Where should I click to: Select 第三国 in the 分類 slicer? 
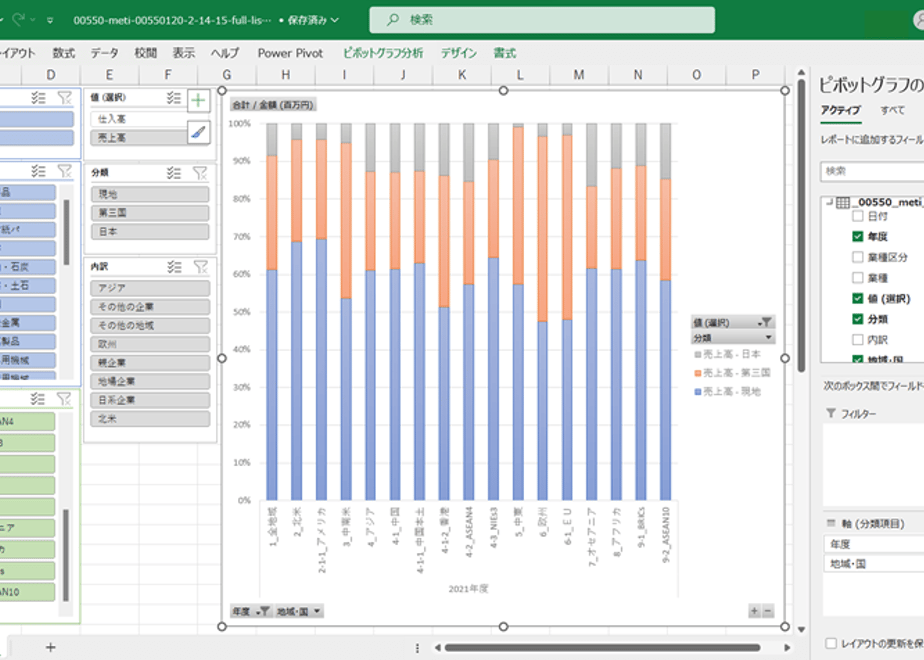coord(150,213)
